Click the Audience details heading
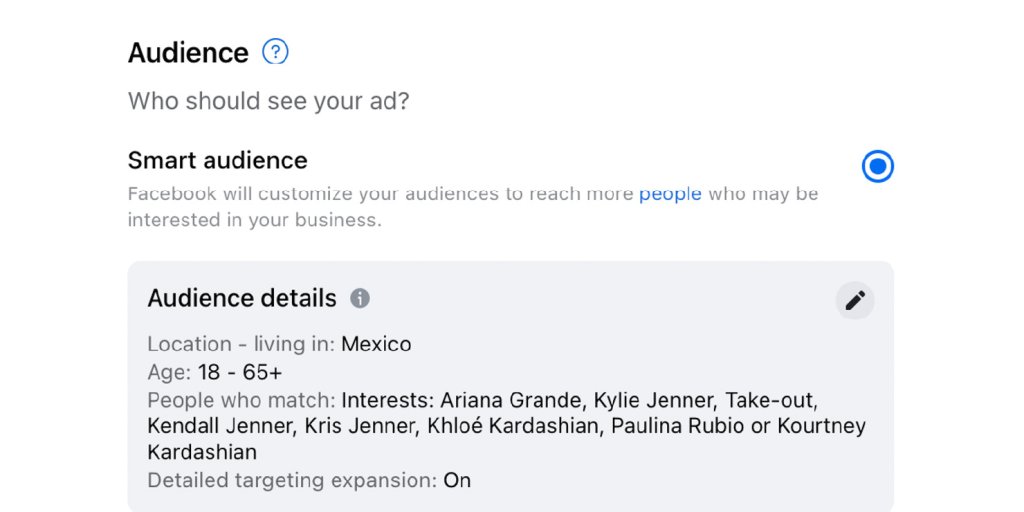This screenshot has height=512, width=1024. pyautogui.click(x=242, y=298)
